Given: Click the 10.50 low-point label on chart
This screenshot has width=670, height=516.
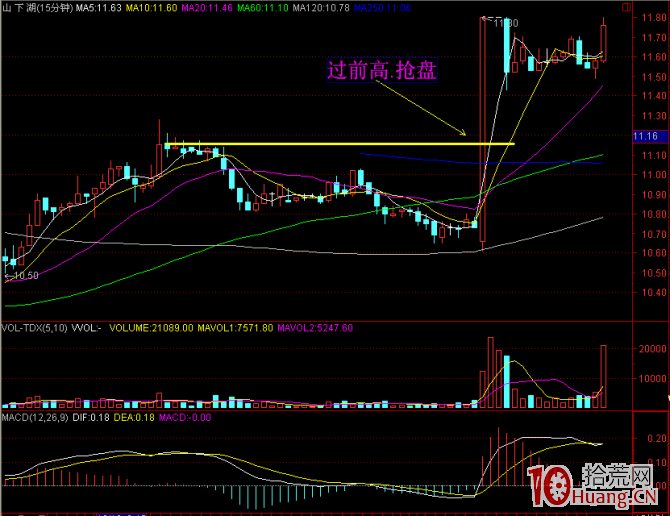Looking at the screenshot, I should 26,276.
